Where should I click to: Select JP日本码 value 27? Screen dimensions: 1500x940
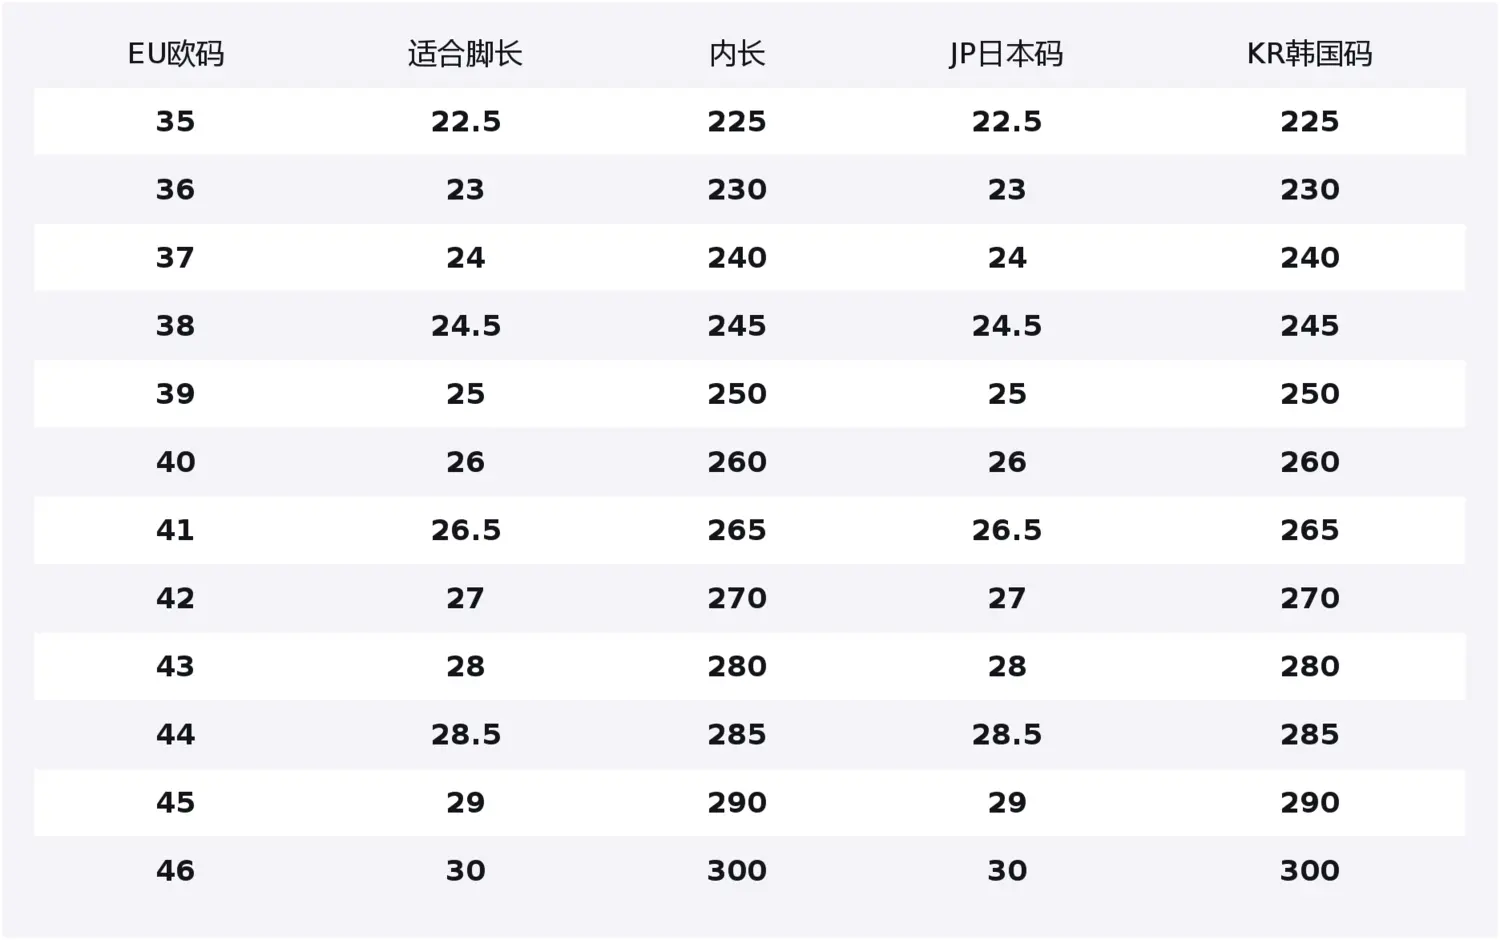point(1006,599)
